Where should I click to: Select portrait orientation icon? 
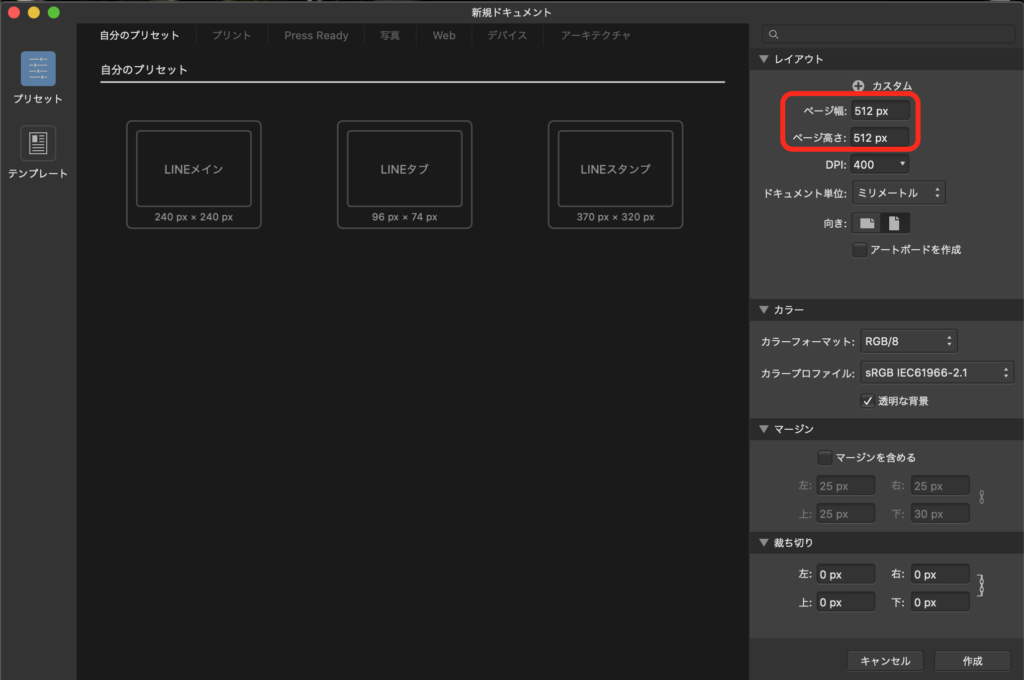coord(895,223)
